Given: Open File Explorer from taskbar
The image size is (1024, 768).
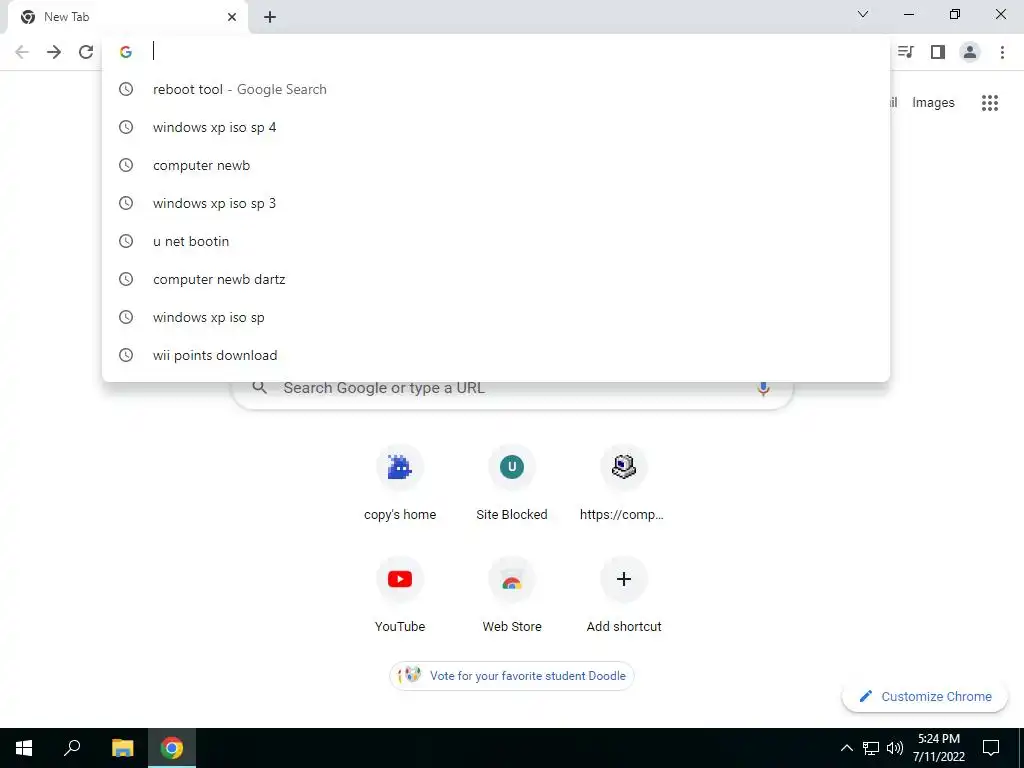Looking at the screenshot, I should coord(122,748).
